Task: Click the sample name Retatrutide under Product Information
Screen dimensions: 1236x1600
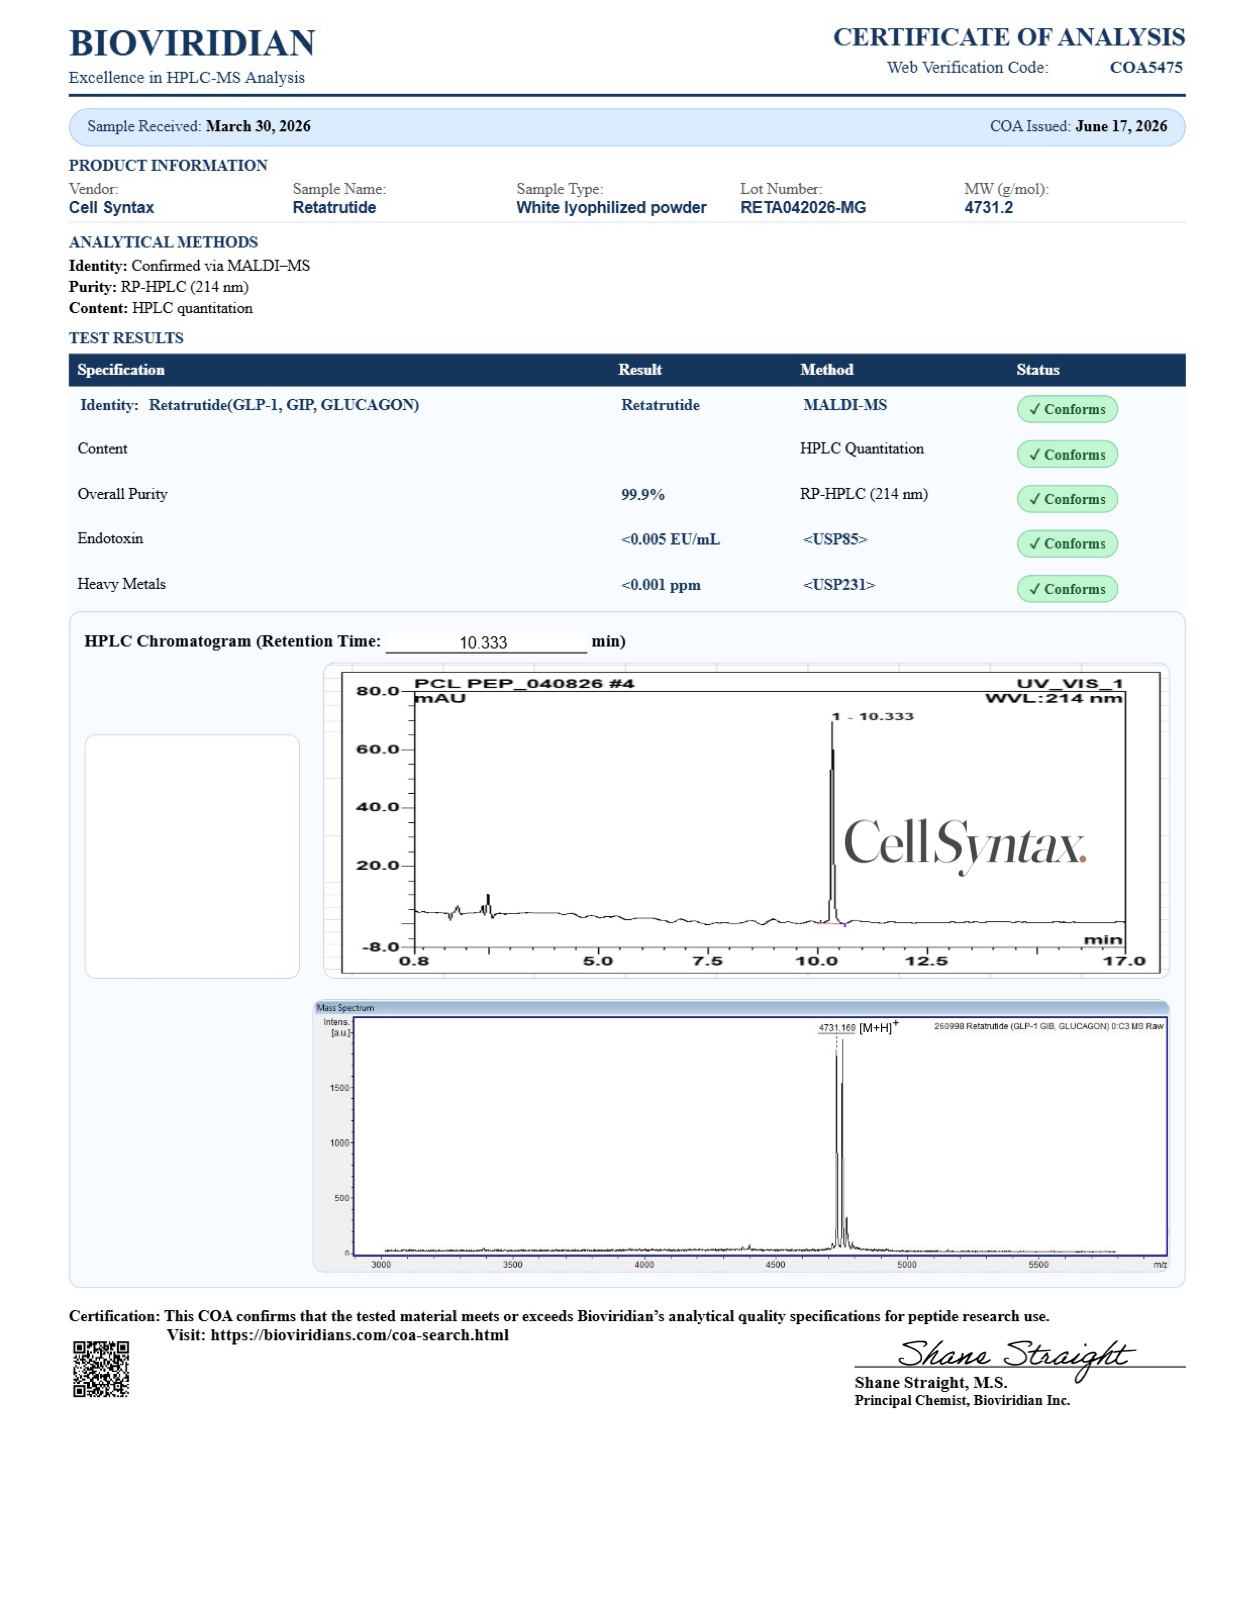Action: 334,208
